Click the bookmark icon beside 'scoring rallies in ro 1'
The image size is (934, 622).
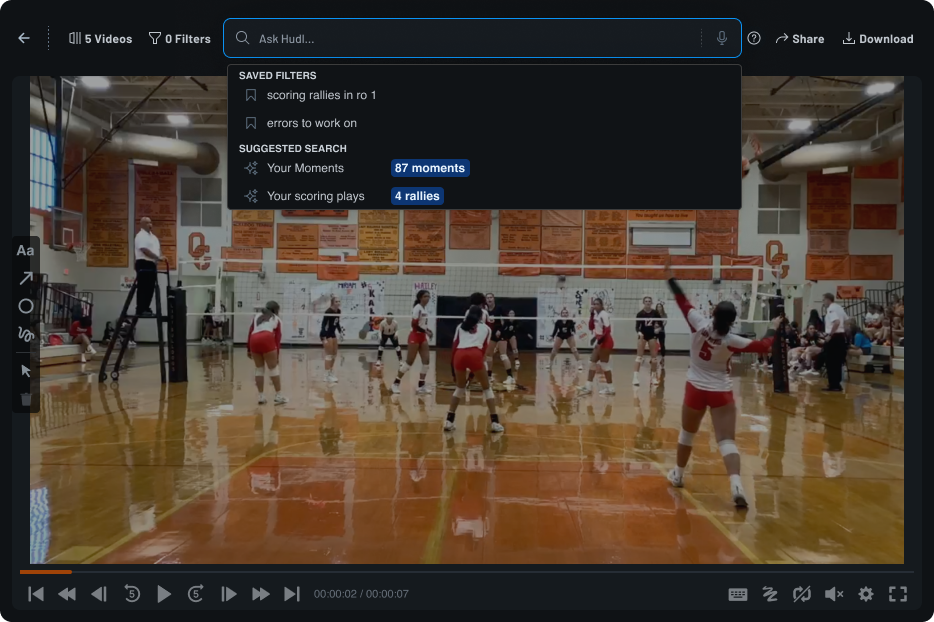(x=251, y=95)
